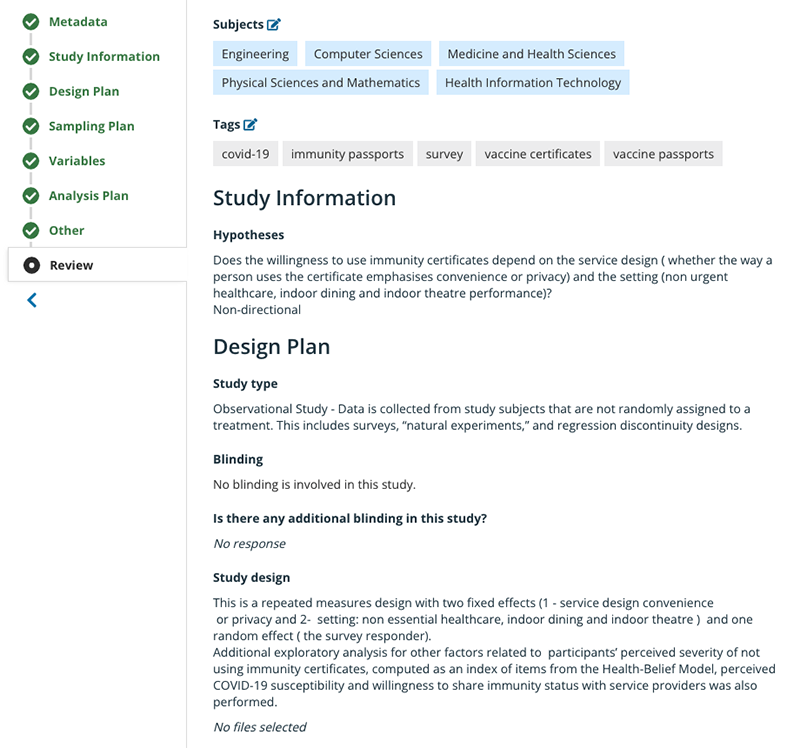Click the Design Plan section heading
Image resolution: width=800 pixels, height=748 pixels.
pos(271,346)
